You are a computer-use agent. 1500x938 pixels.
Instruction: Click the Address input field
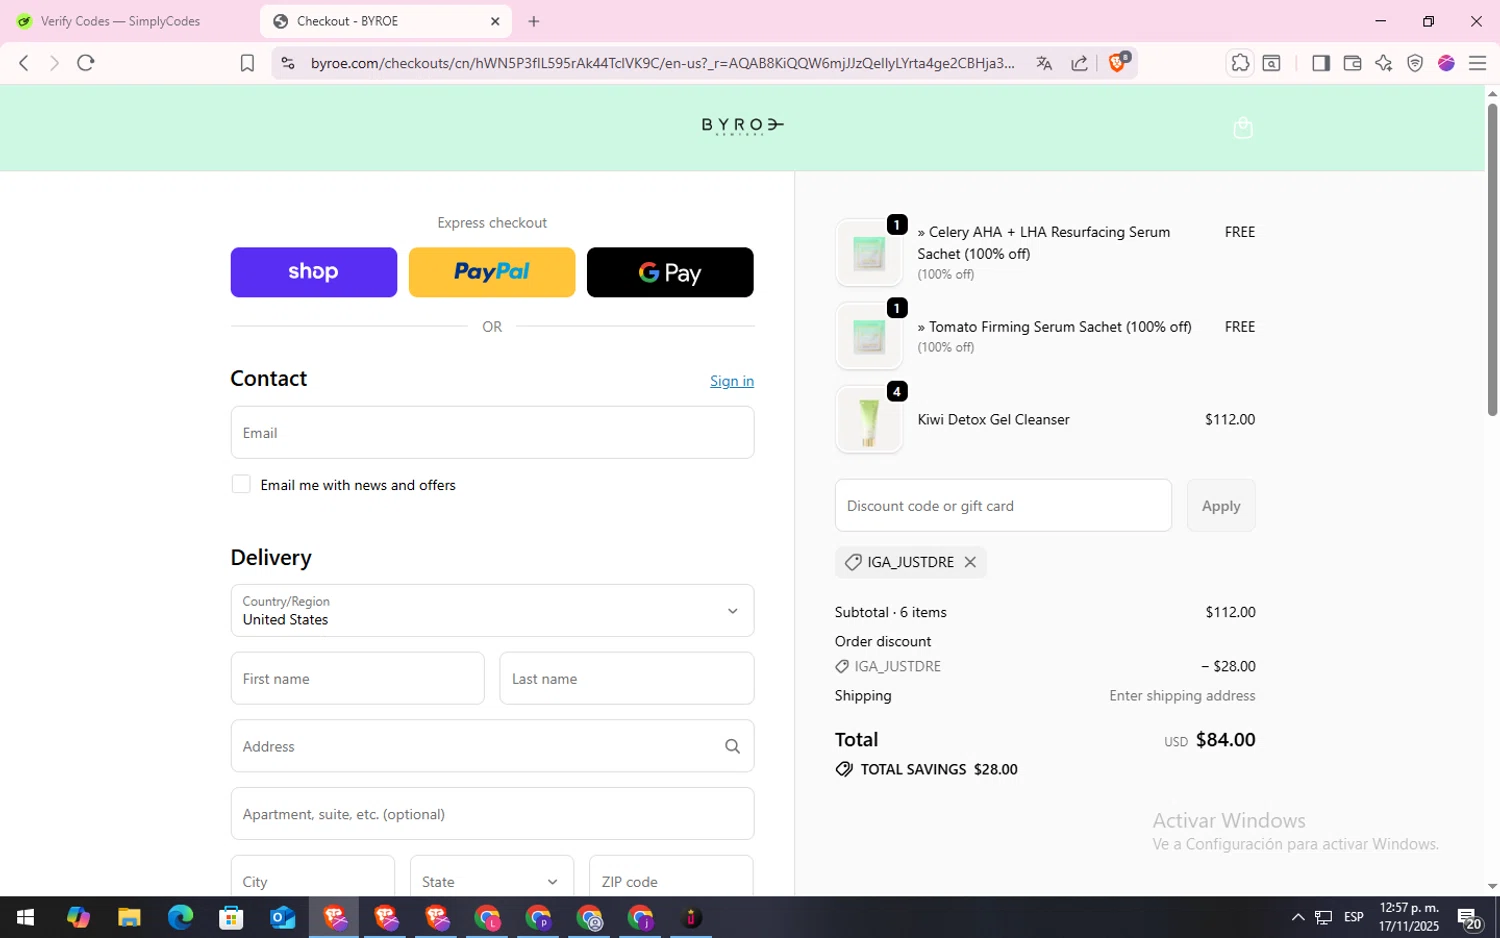pos(492,746)
